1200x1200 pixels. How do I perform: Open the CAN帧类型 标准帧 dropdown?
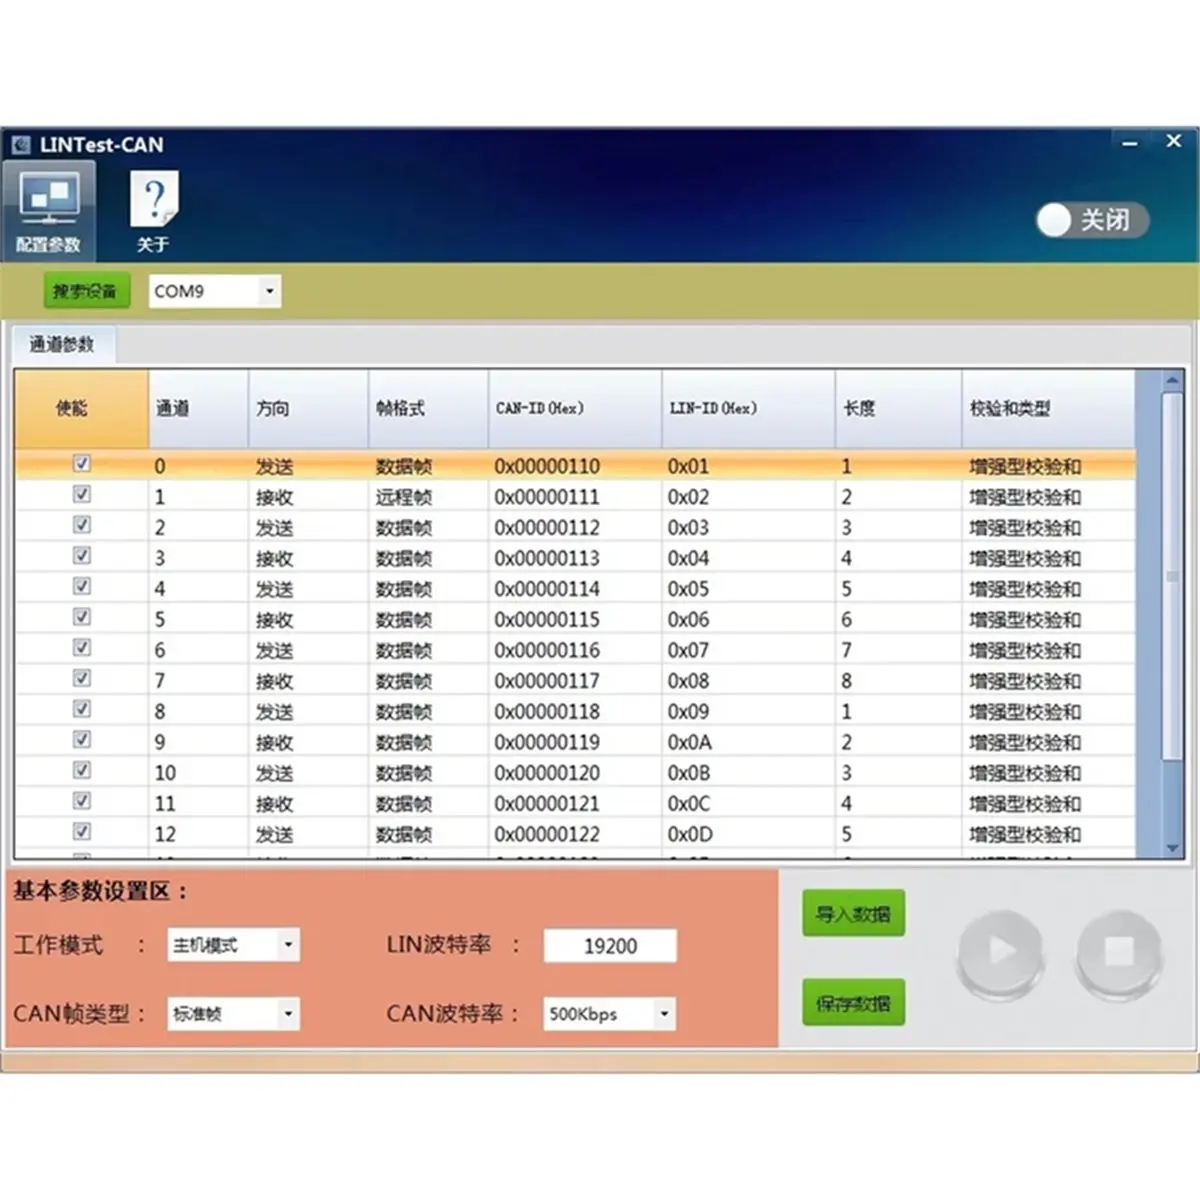[233, 1014]
